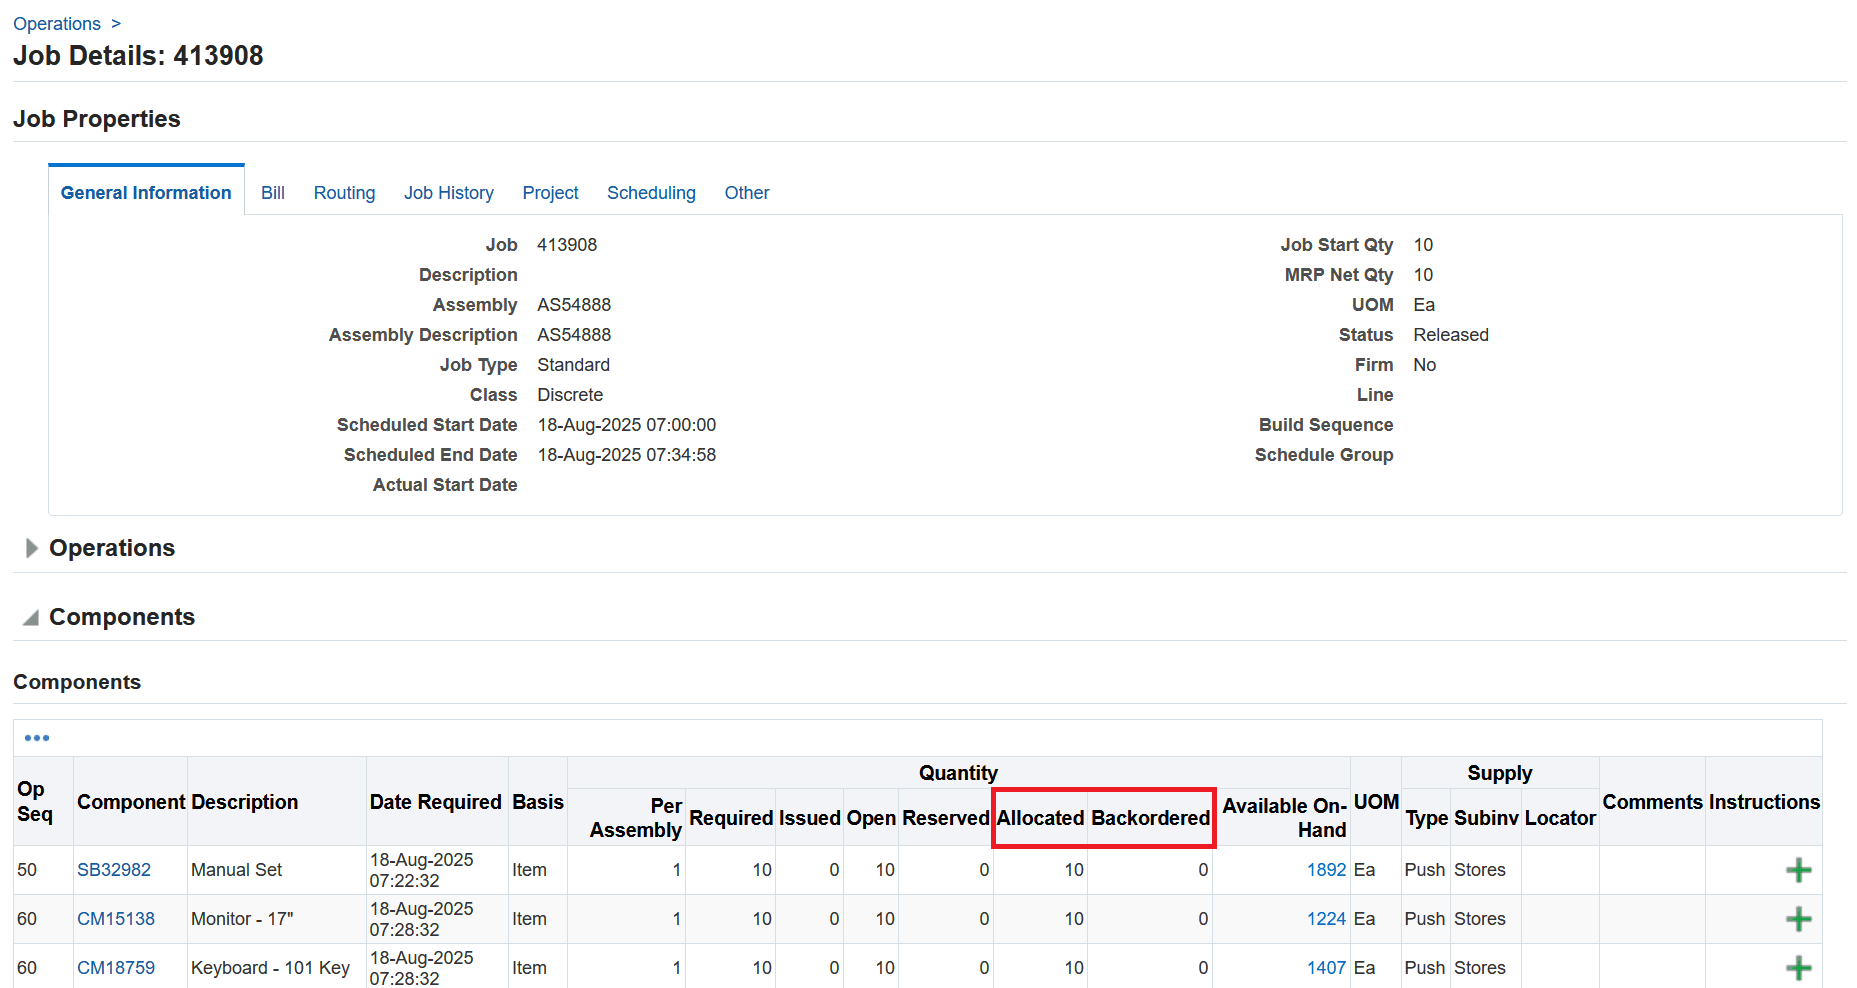Screen dimensions: 1857x988
Task: Click the green plus icon on SB32982 row
Action: tap(1798, 870)
